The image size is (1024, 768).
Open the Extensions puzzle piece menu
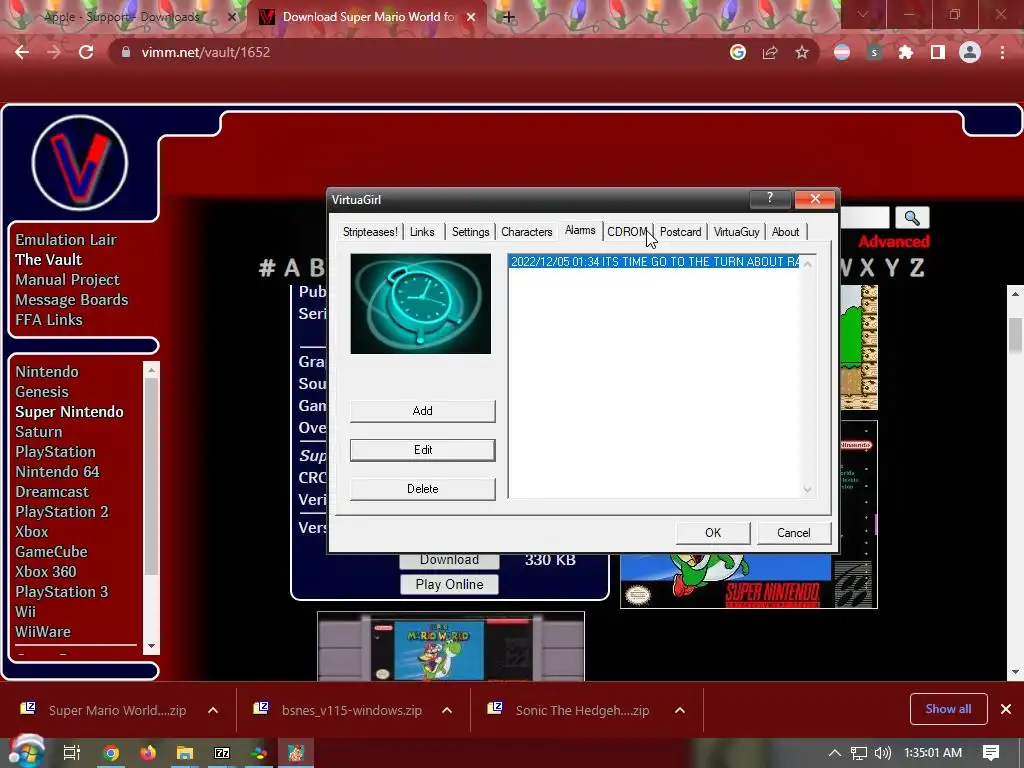pos(906,52)
